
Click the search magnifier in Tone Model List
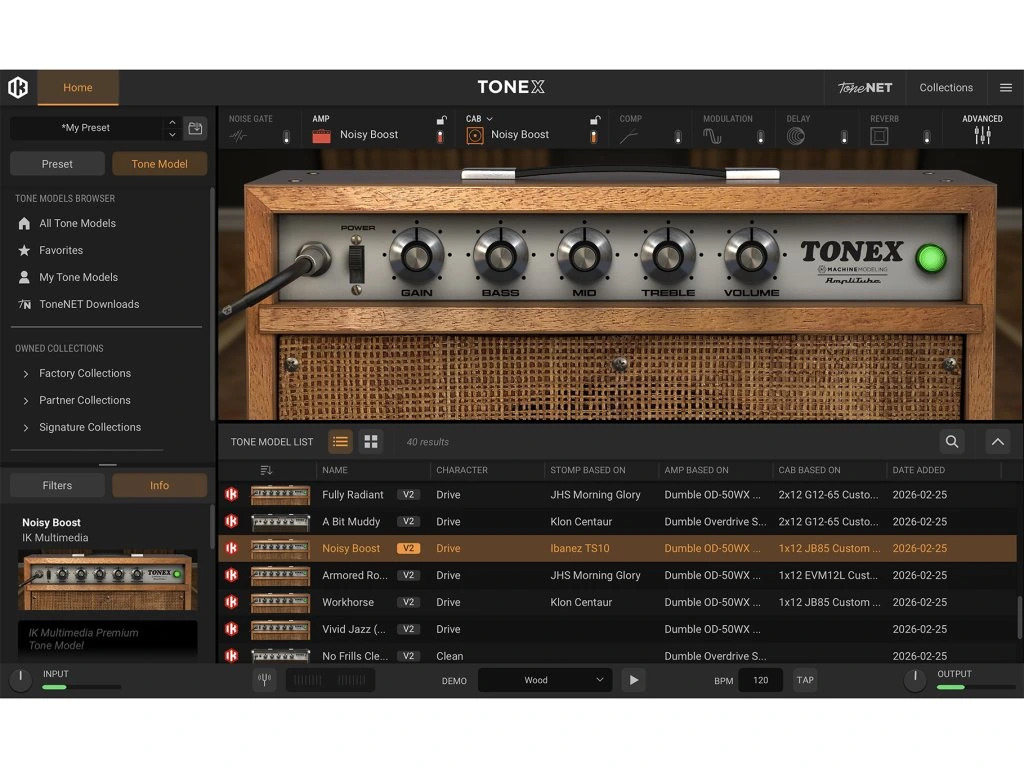point(951,441)
